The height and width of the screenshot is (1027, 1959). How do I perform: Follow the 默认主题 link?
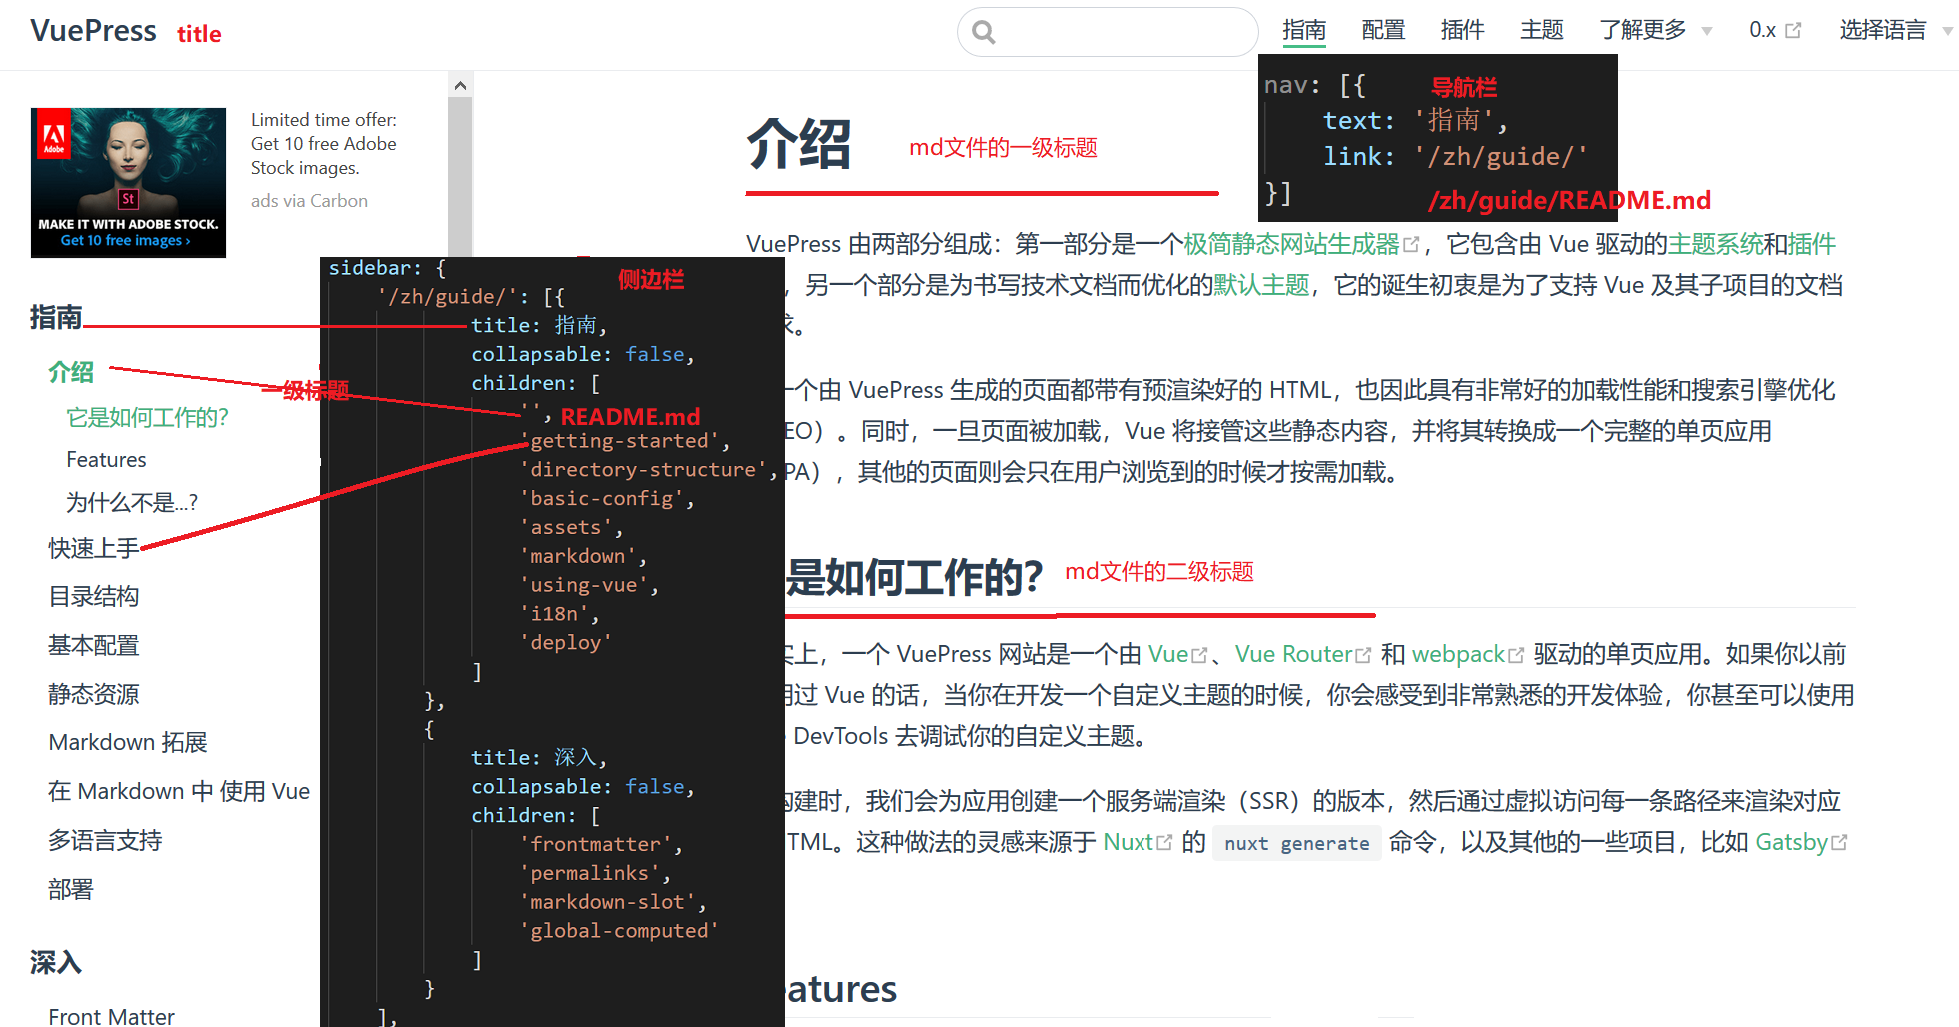click(1261, 285)
